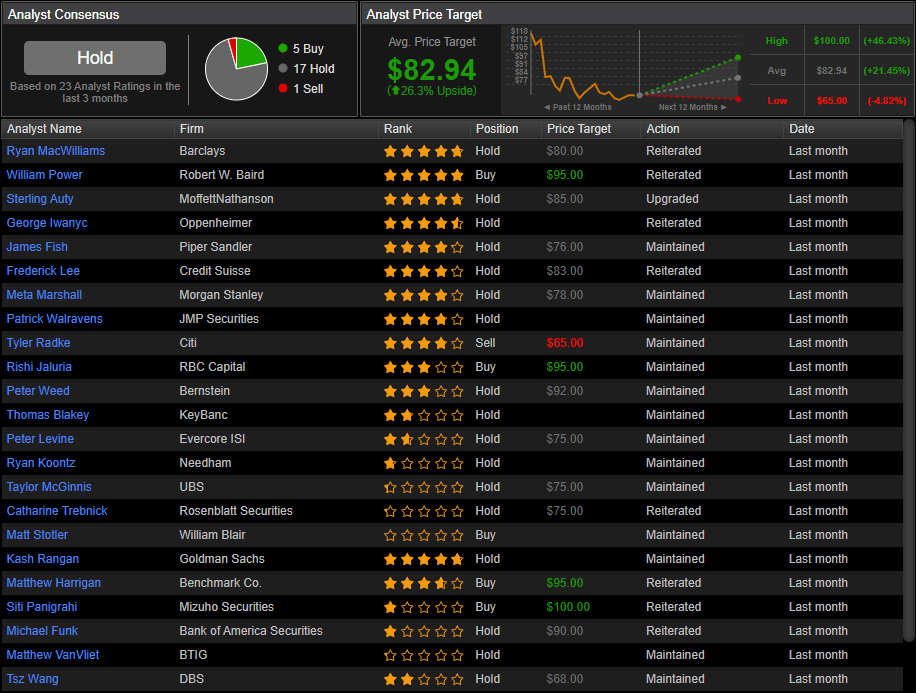The height and width of the screenshot is (693, 916).
Task: Open Ryan Koontz analyst page
Action: pyautogui.click(x=41, y=462)
